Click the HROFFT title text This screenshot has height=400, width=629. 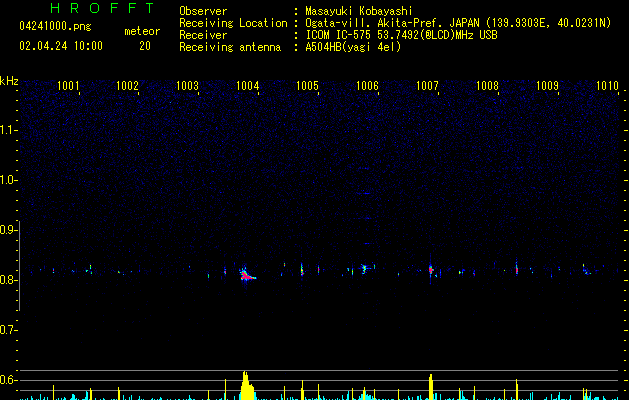103,8
